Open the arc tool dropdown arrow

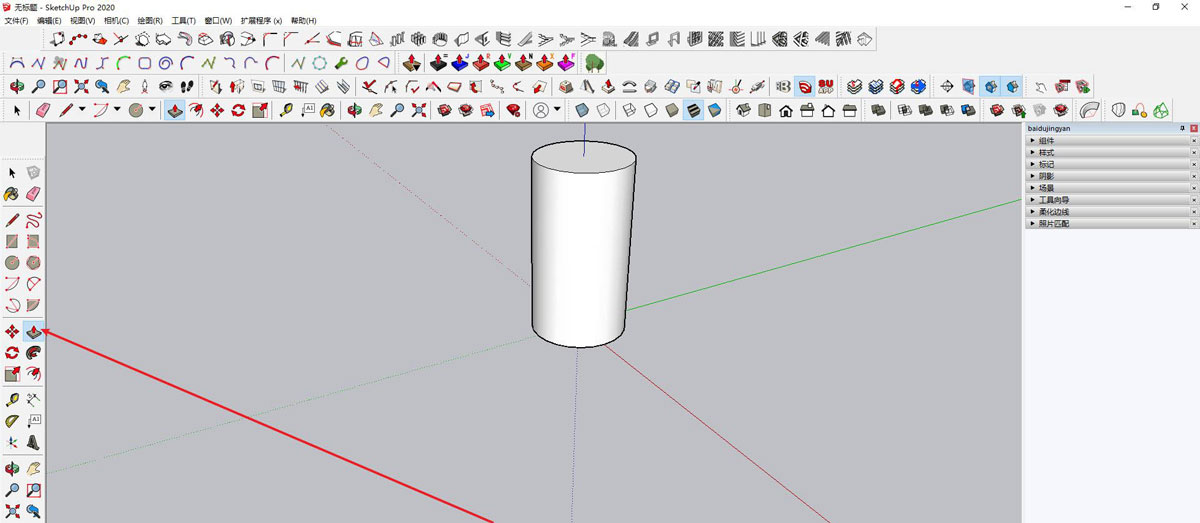117,110
